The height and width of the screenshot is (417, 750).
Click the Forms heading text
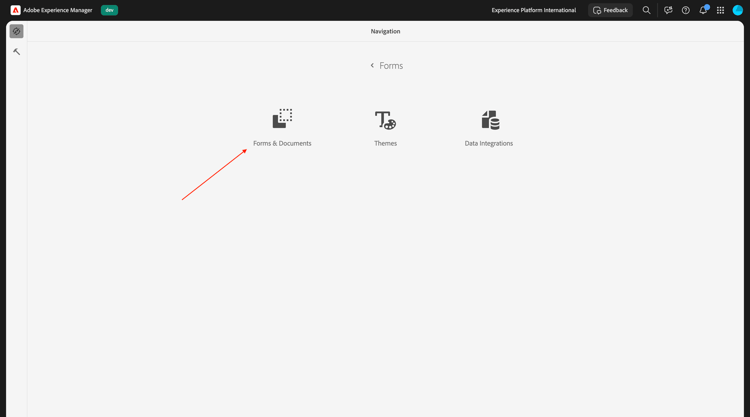(x=391, y=66)
